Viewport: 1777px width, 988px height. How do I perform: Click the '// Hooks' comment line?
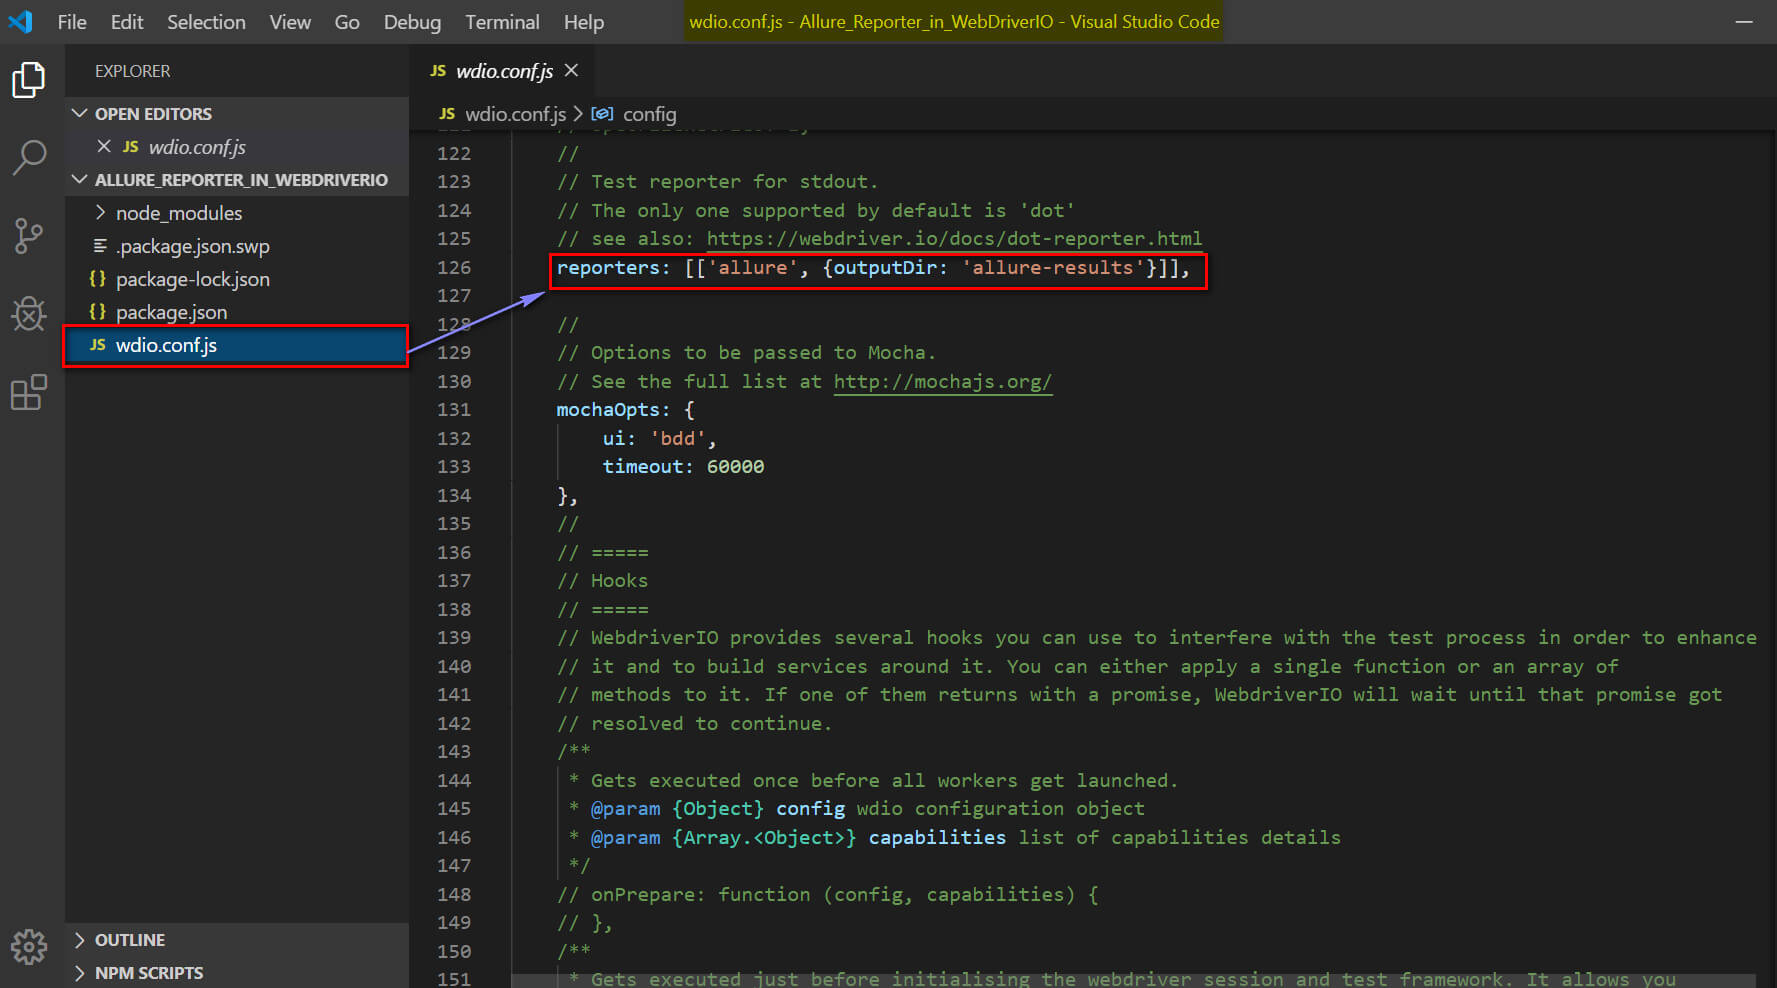(602, 581)
